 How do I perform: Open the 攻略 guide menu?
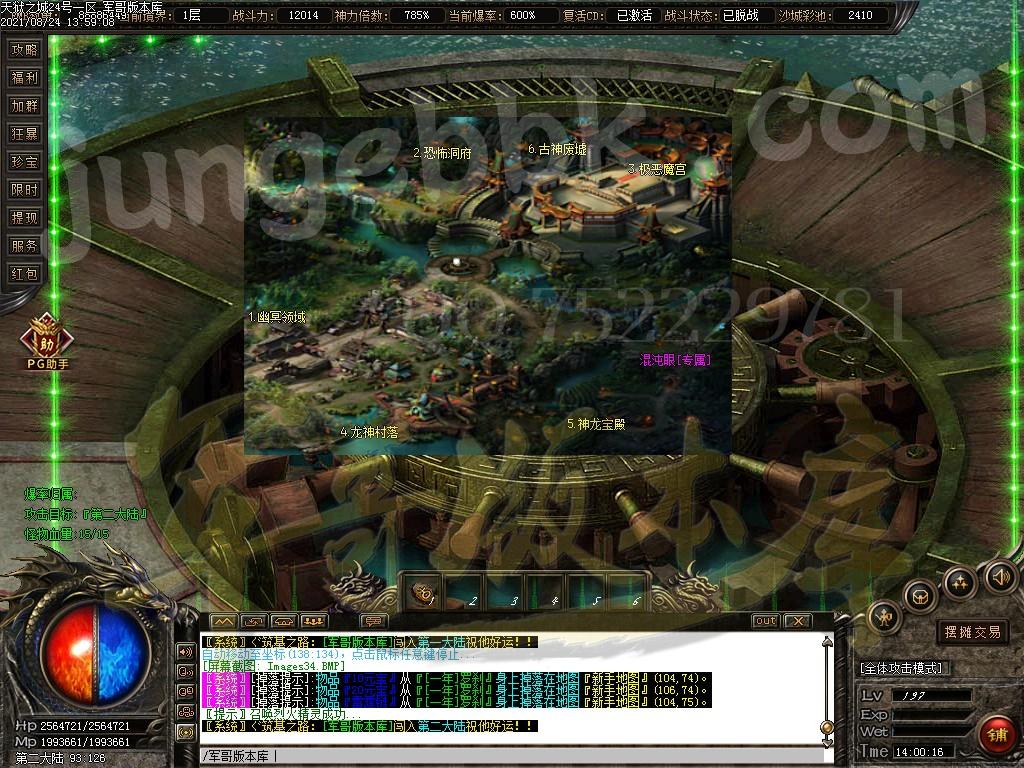coord(24,49)
